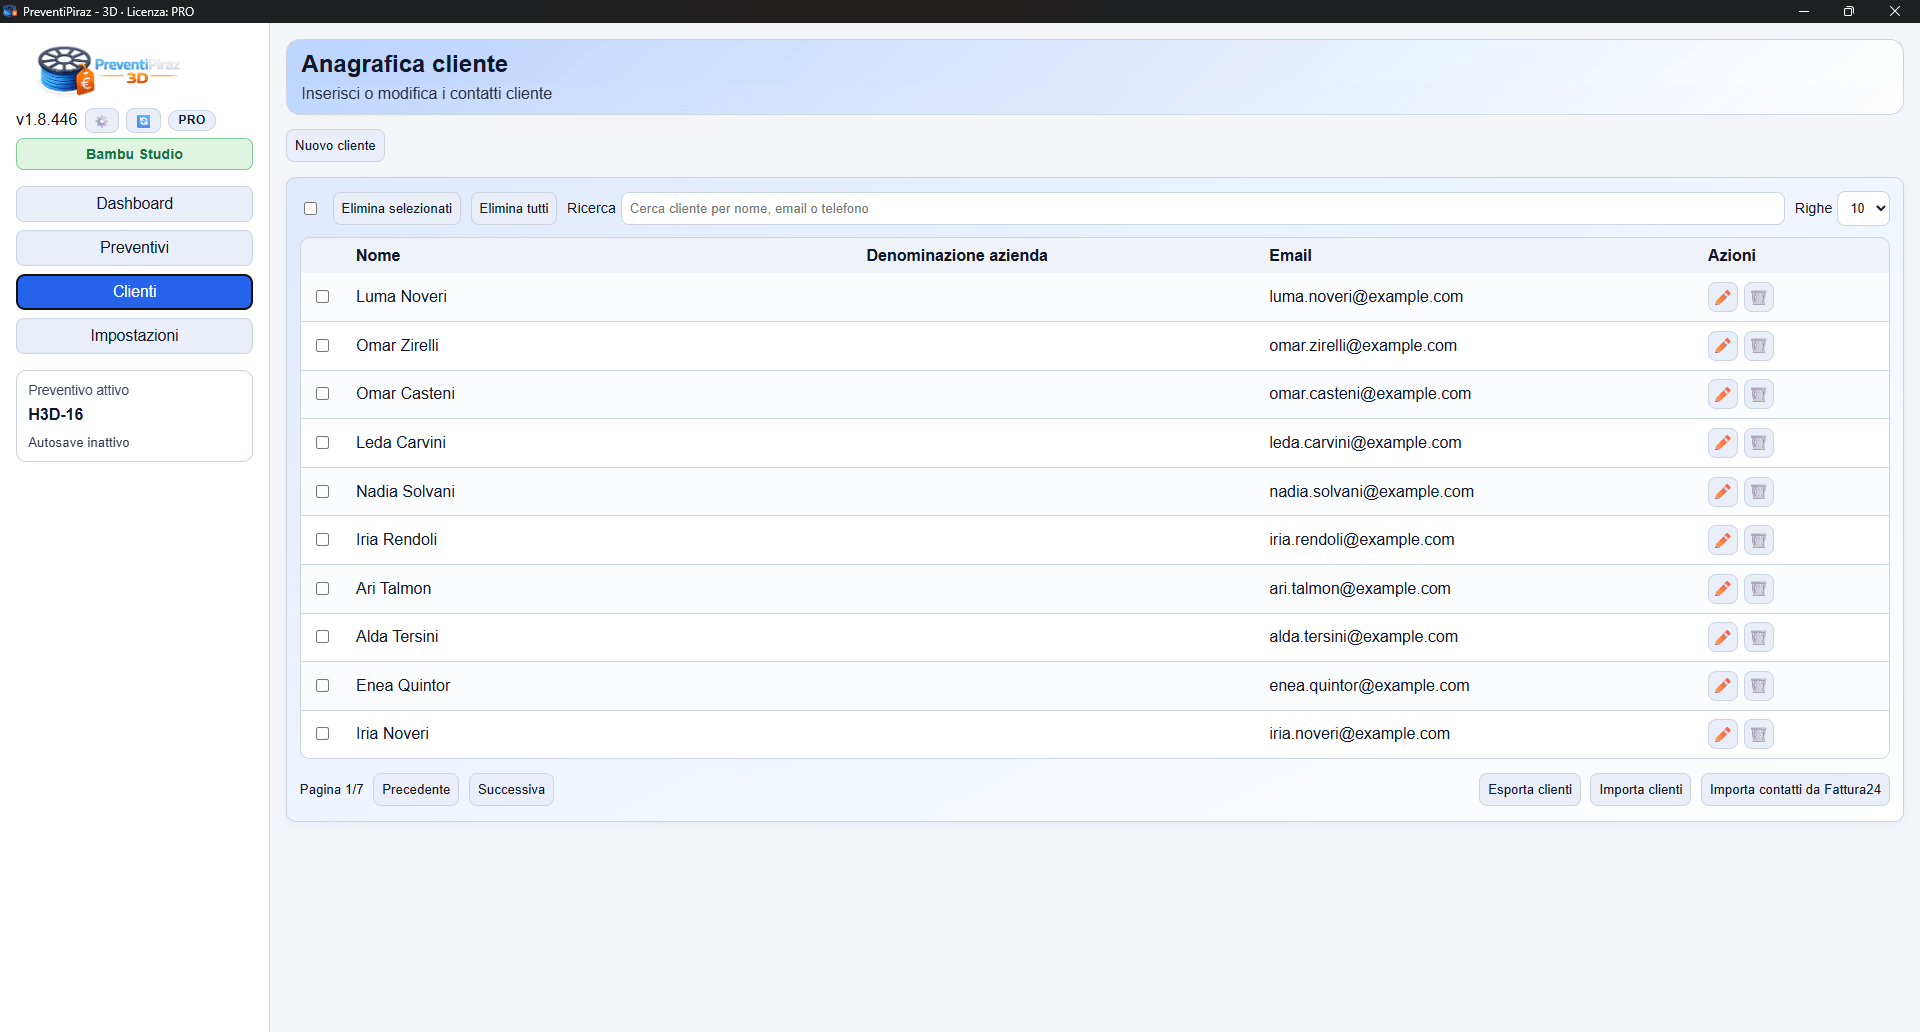1920x1032 pixels.
Task: Open Impostazioni from the sidebar
Action: pos(134,336)
